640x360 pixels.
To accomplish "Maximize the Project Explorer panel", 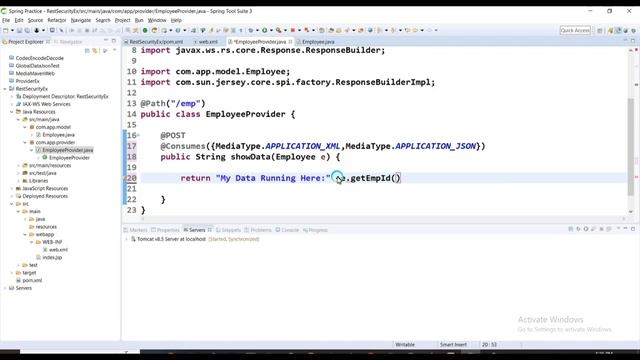I will (114, 41).
